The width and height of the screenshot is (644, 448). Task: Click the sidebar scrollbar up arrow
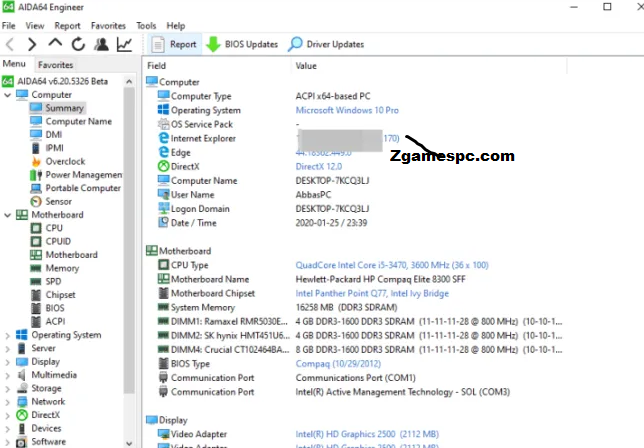[x=129, y=81]
